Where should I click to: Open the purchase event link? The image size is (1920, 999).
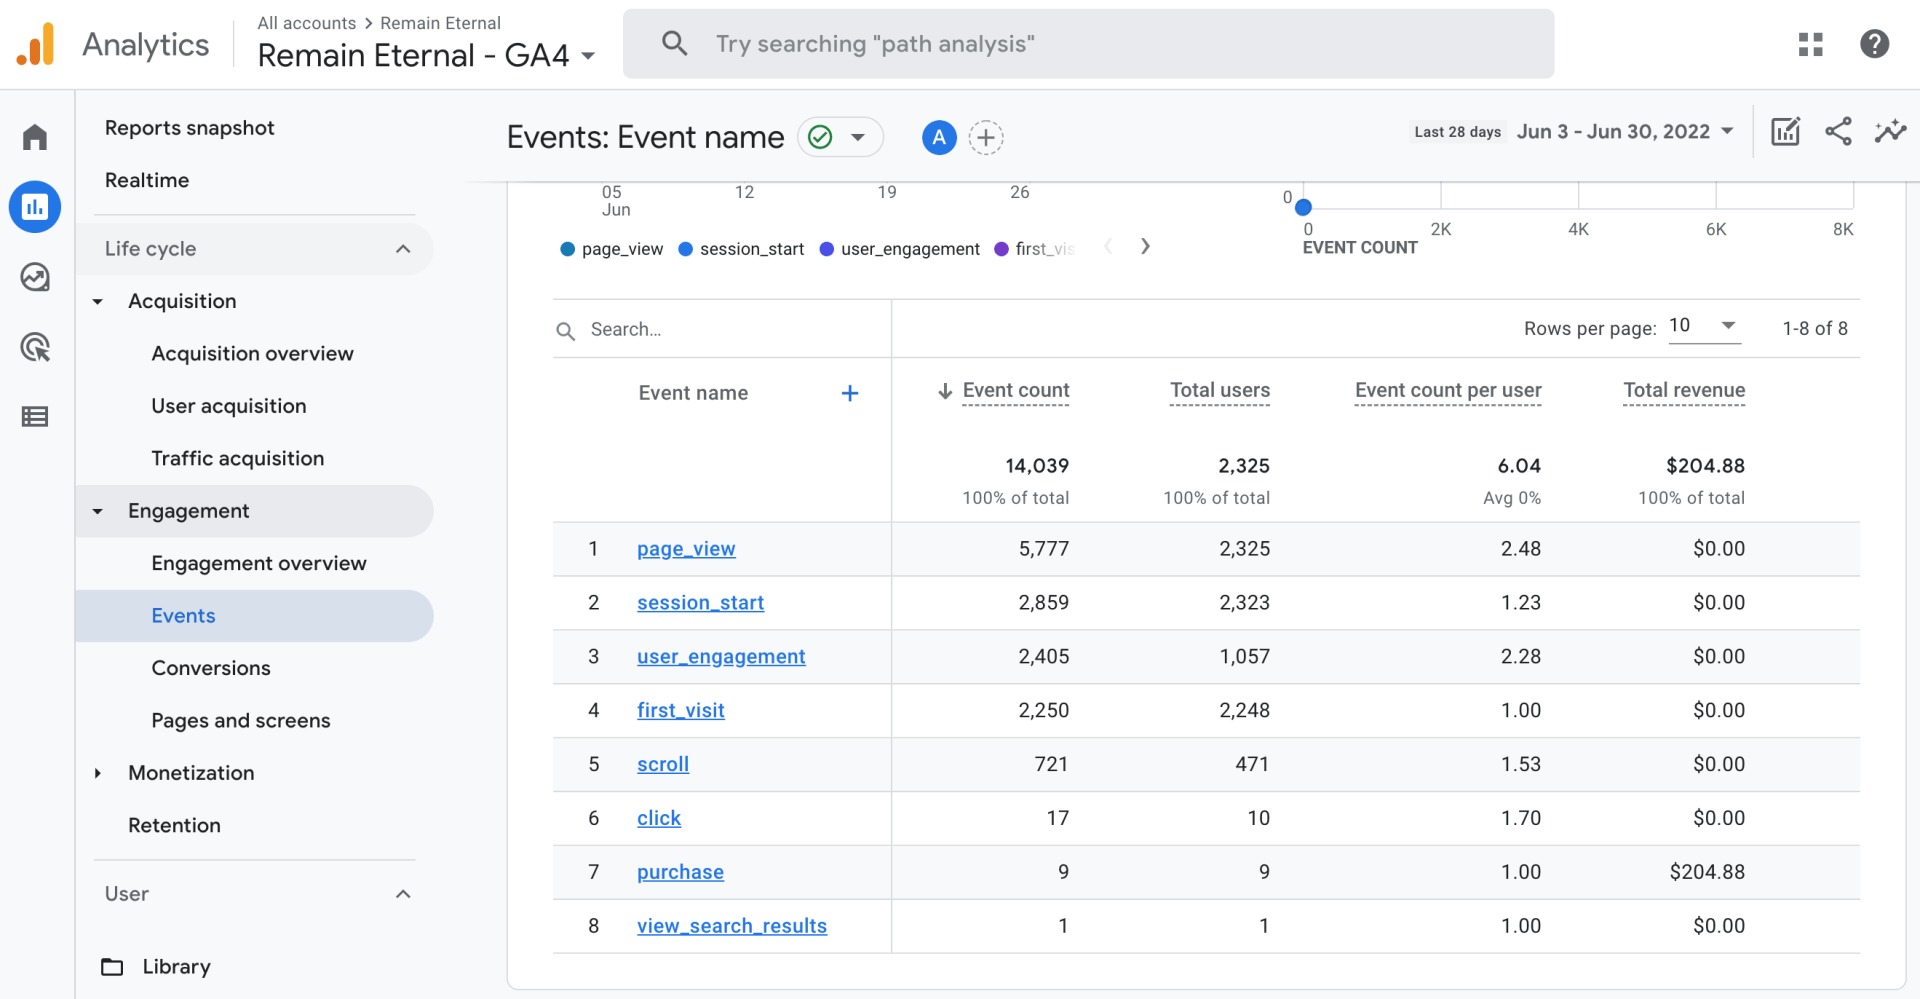point(680,872)
